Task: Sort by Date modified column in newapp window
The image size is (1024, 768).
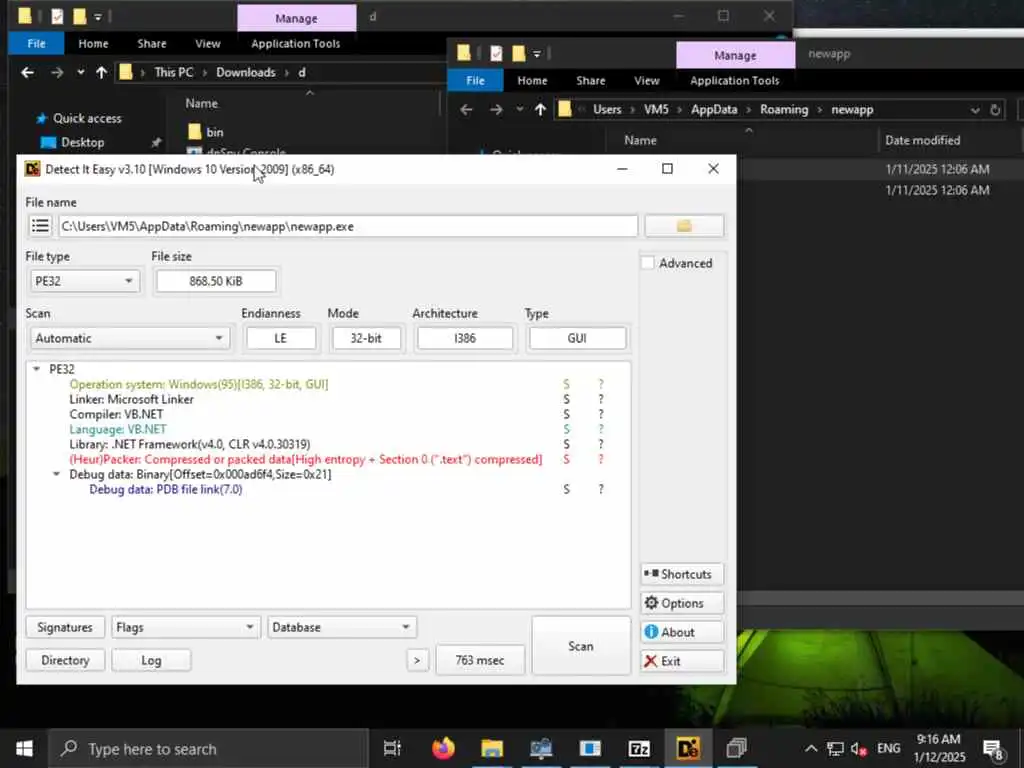Action: click(x=923, y=140)
